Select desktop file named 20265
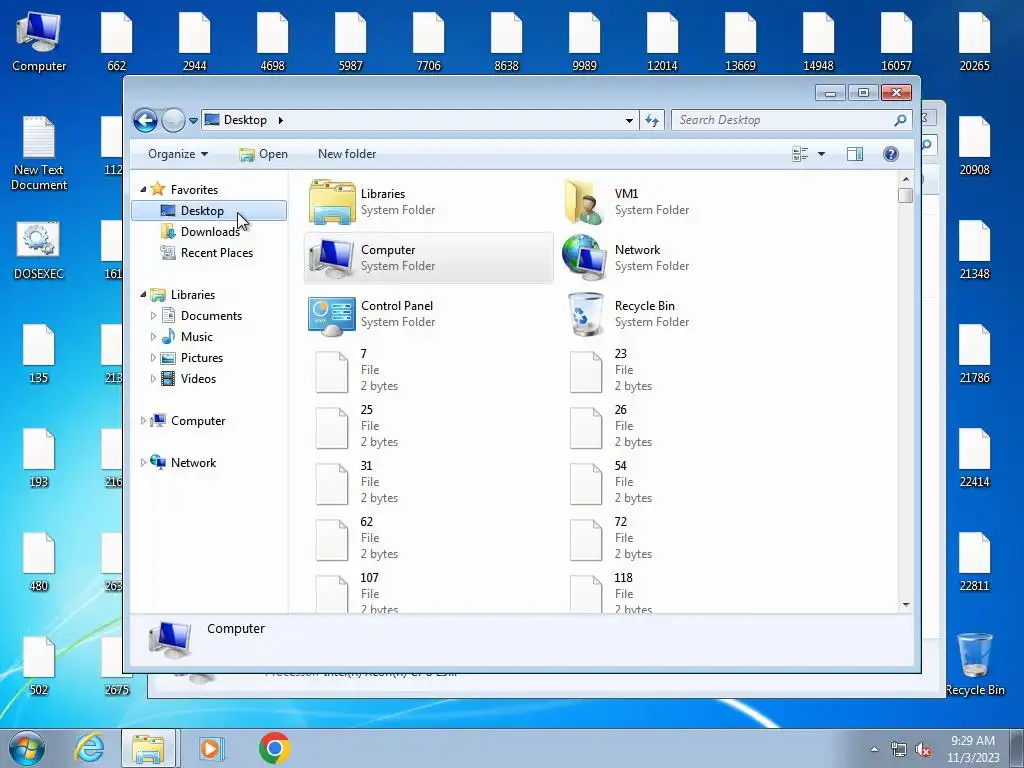The image size is (1024, 768). (974, 41)
